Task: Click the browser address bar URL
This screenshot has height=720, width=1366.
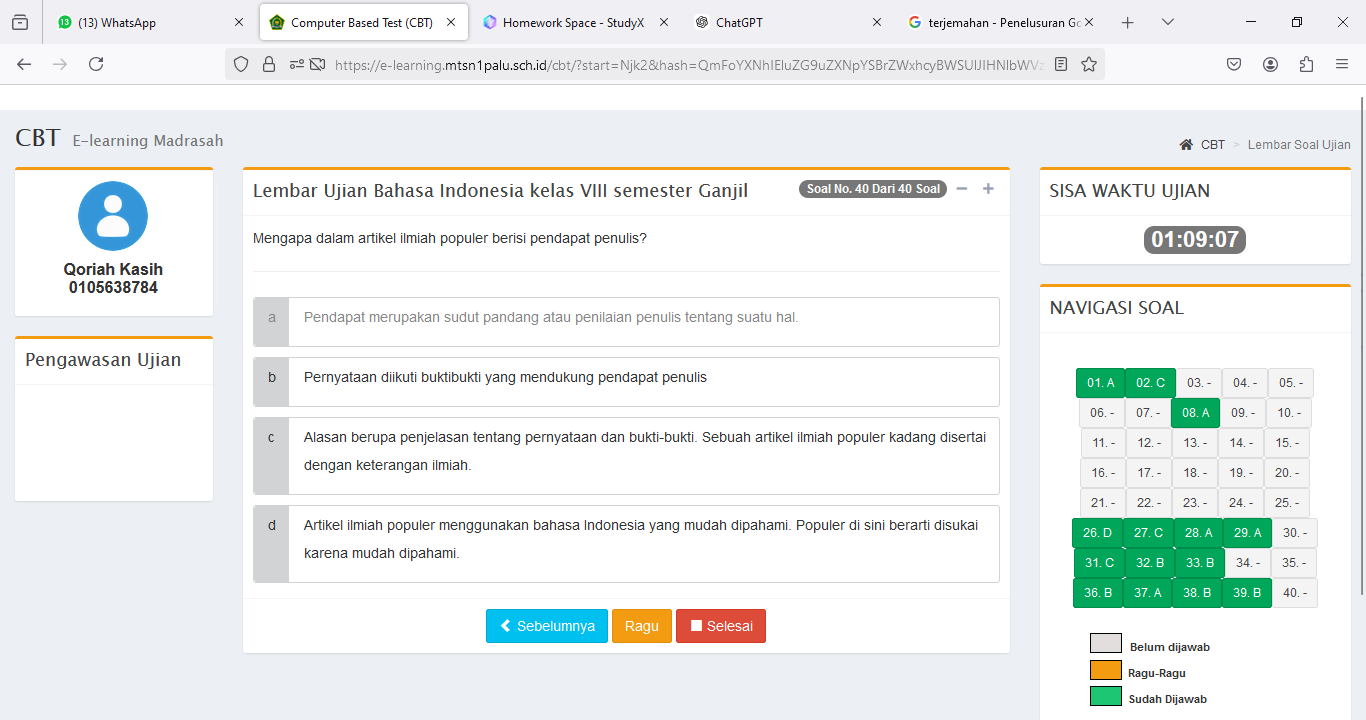Action: tap(690, 64)
